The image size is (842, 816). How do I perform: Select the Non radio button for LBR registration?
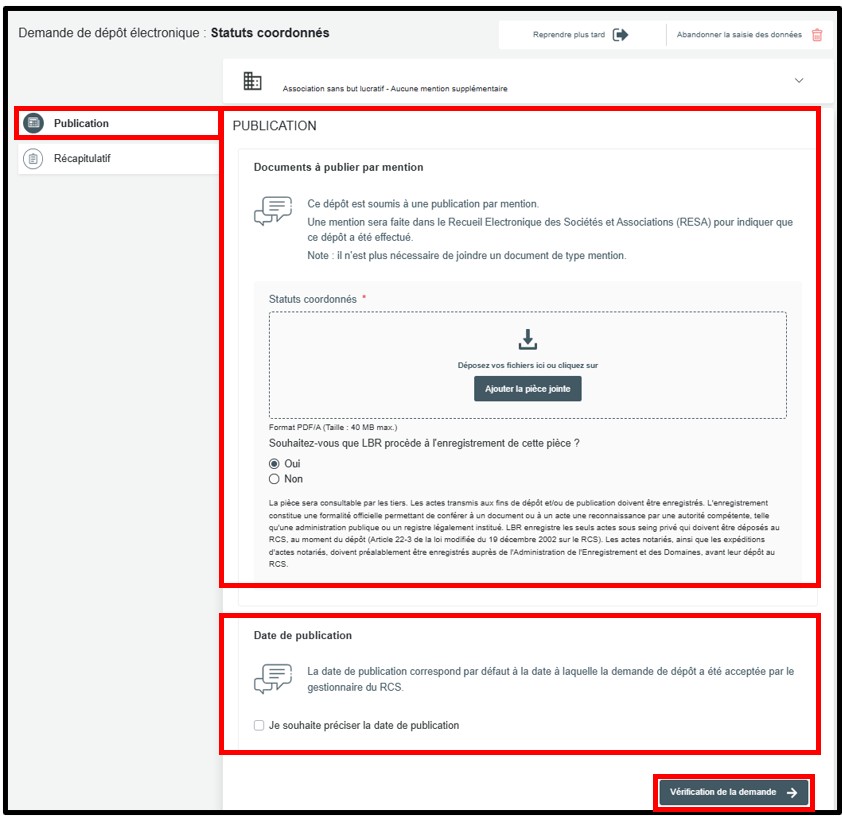pos(274,479)
